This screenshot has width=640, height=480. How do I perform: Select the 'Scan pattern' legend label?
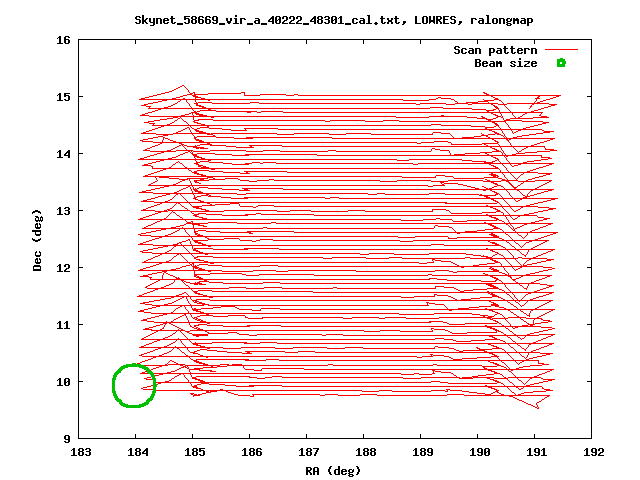coord(495,50)
